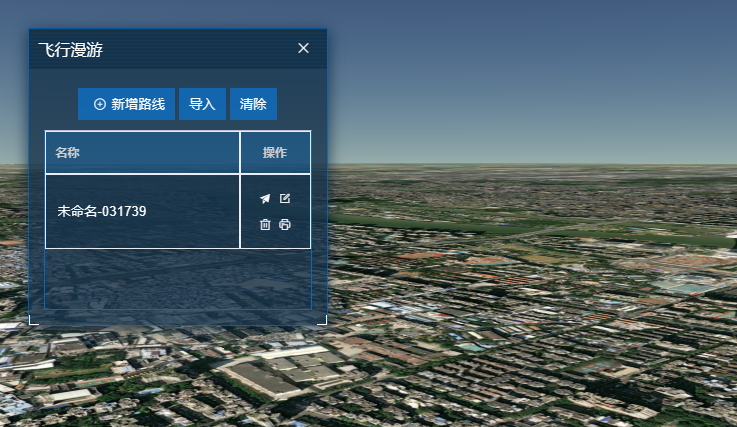Delete route 未命名-031739 with trash icon
The image size is (737, 427).
pyautogui.click(x=265, y=225)
